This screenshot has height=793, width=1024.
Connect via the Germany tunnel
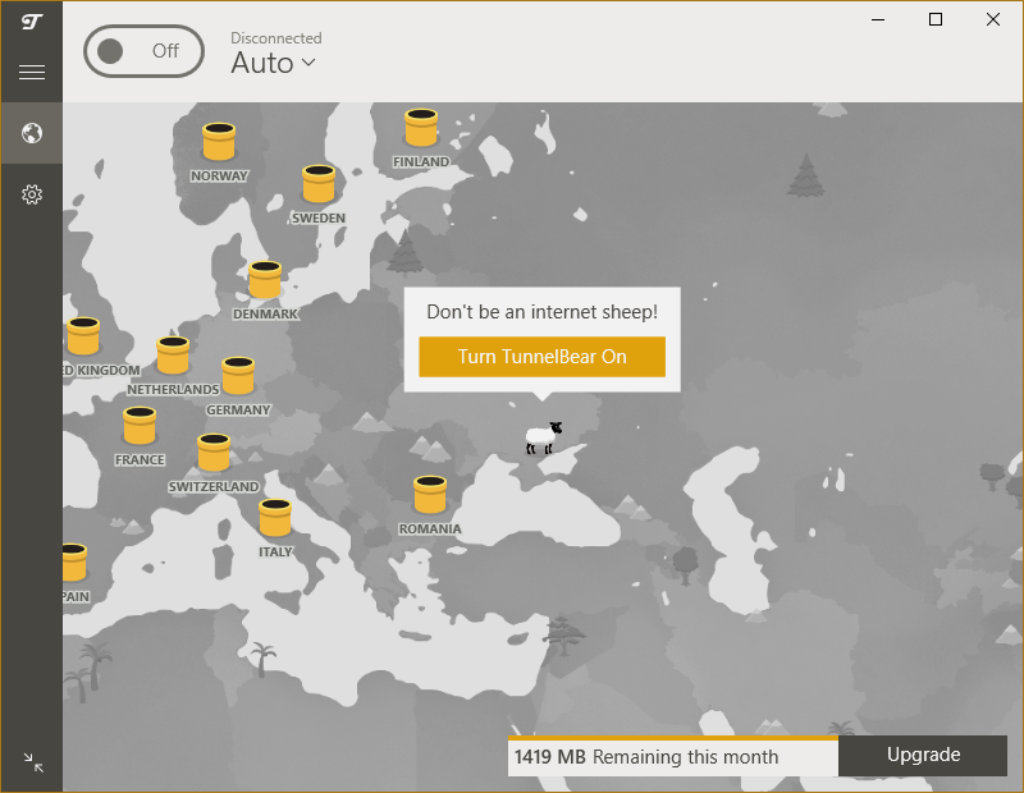click(238, 376)
